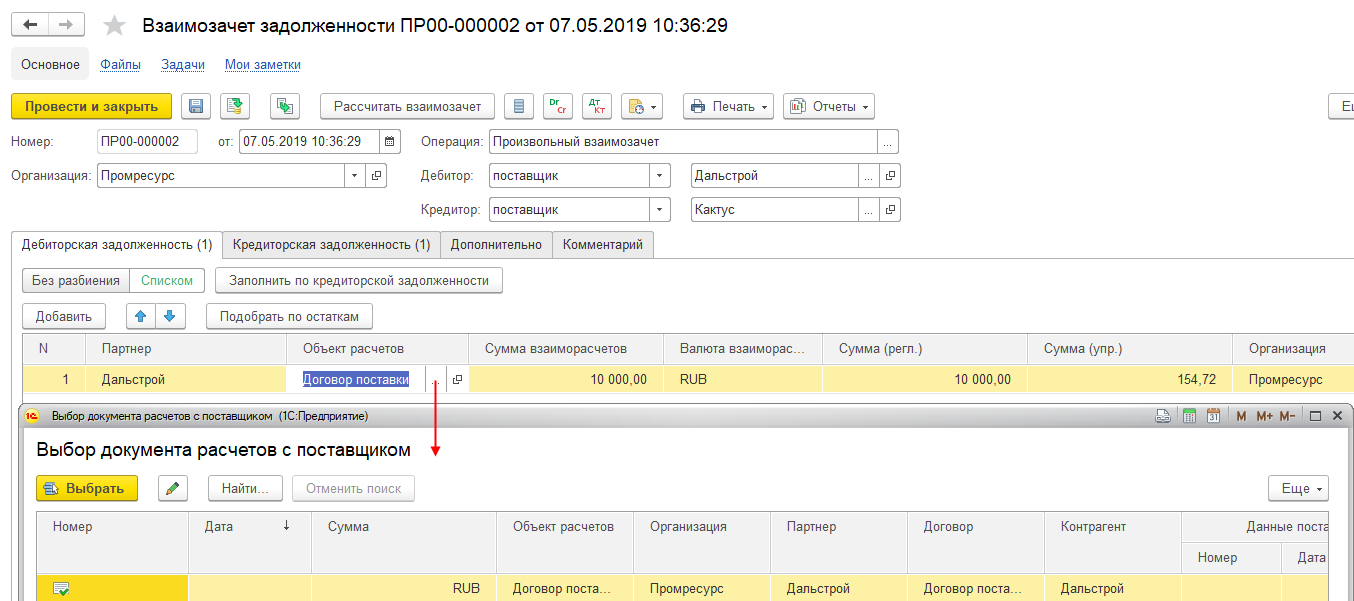Maximize the selection dialog window
The width and height of the screenshot is (1354, 601).
(x=1316, y=415)
